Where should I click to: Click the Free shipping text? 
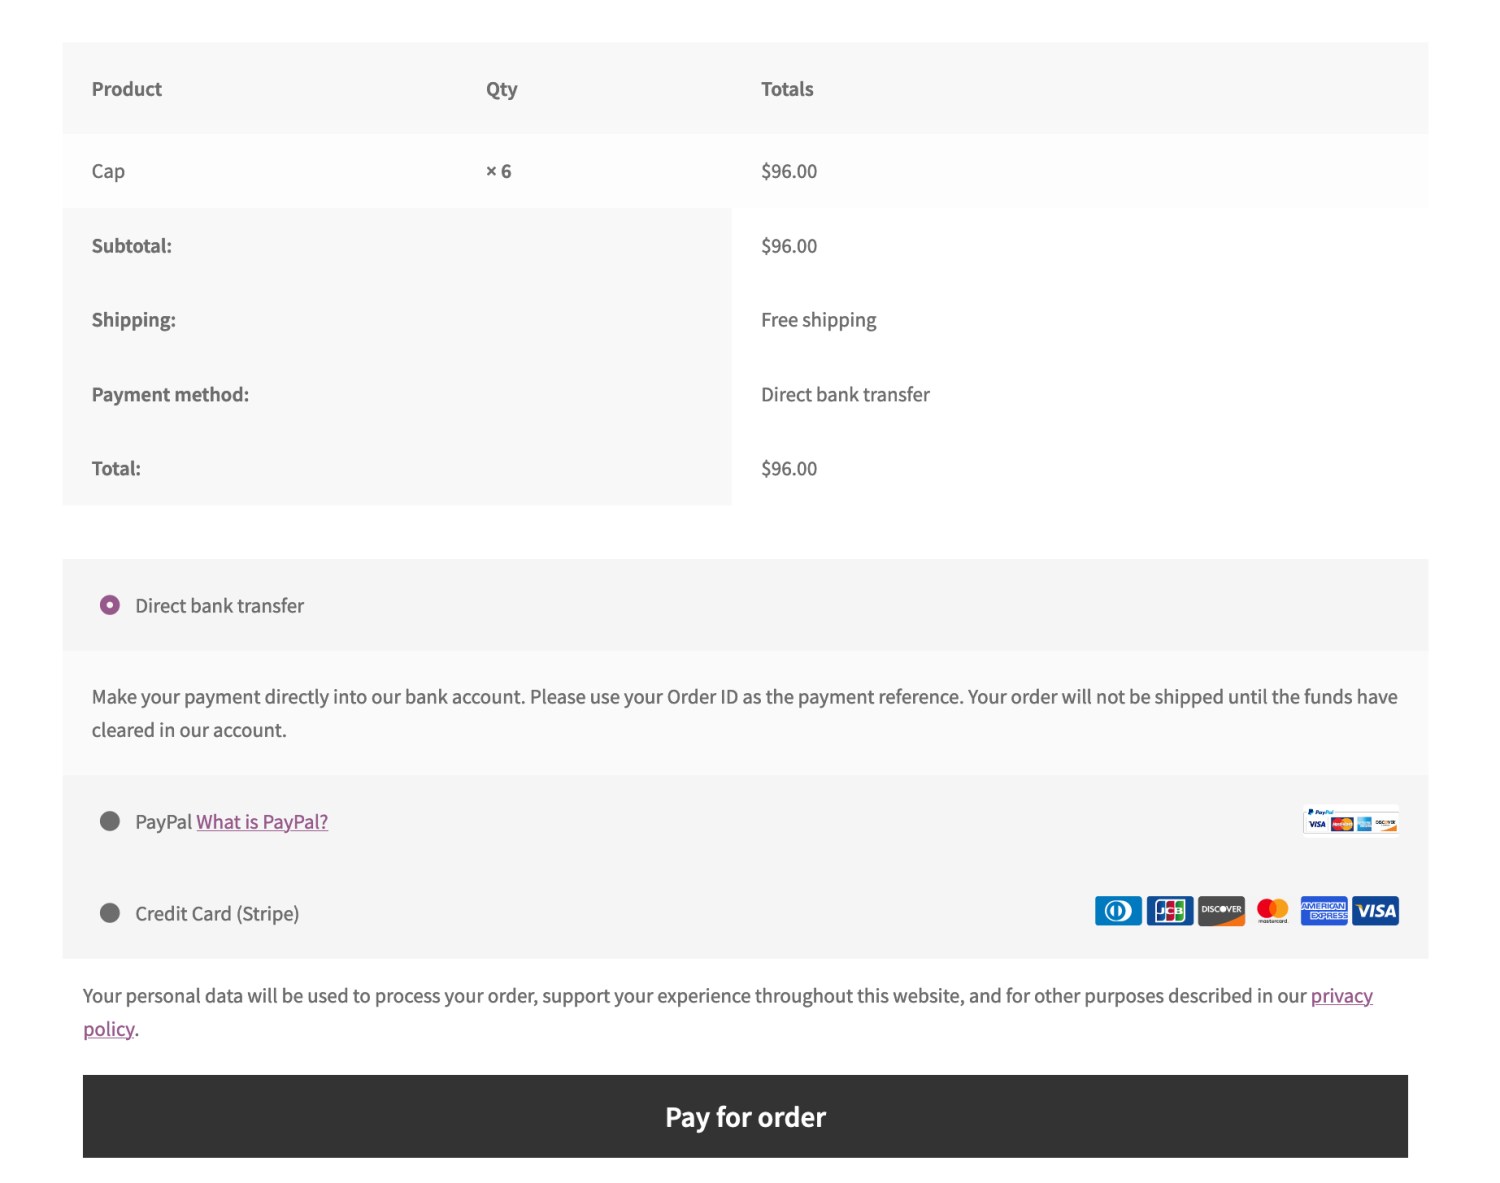coord(818,319)
